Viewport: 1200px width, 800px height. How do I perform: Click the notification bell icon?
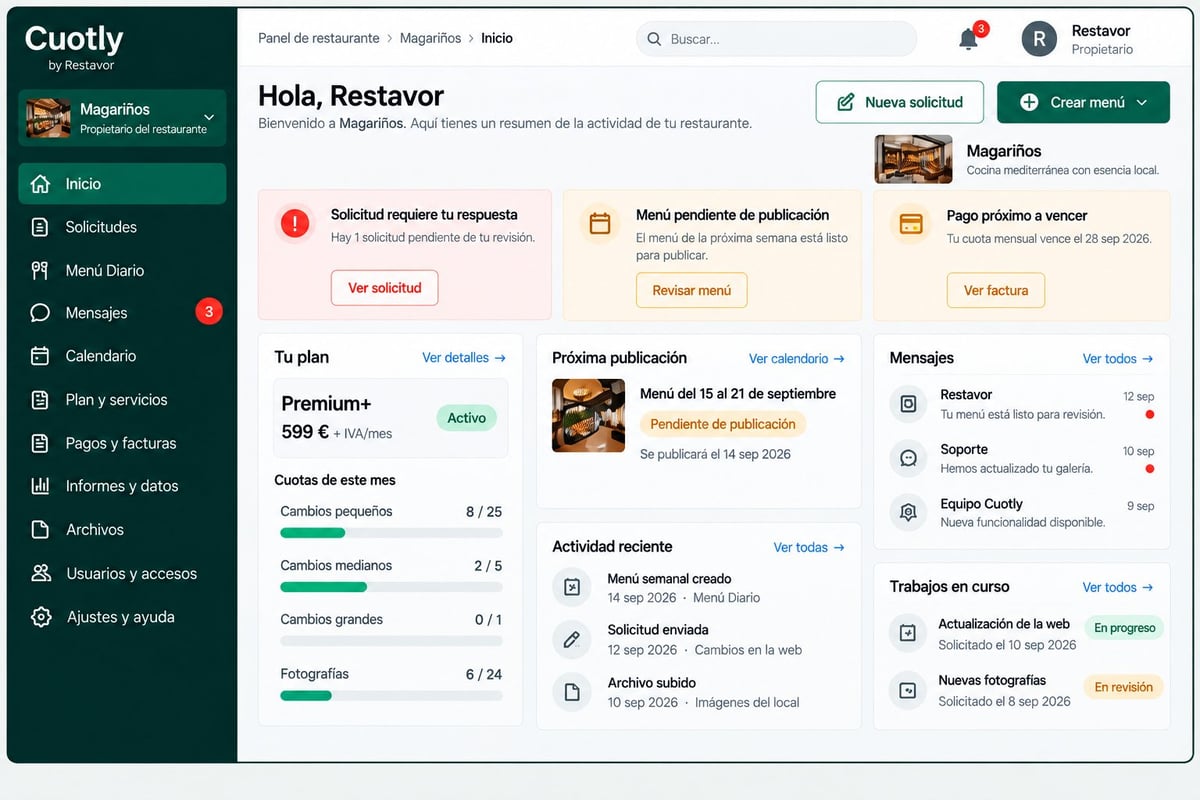tap(967, 39)
